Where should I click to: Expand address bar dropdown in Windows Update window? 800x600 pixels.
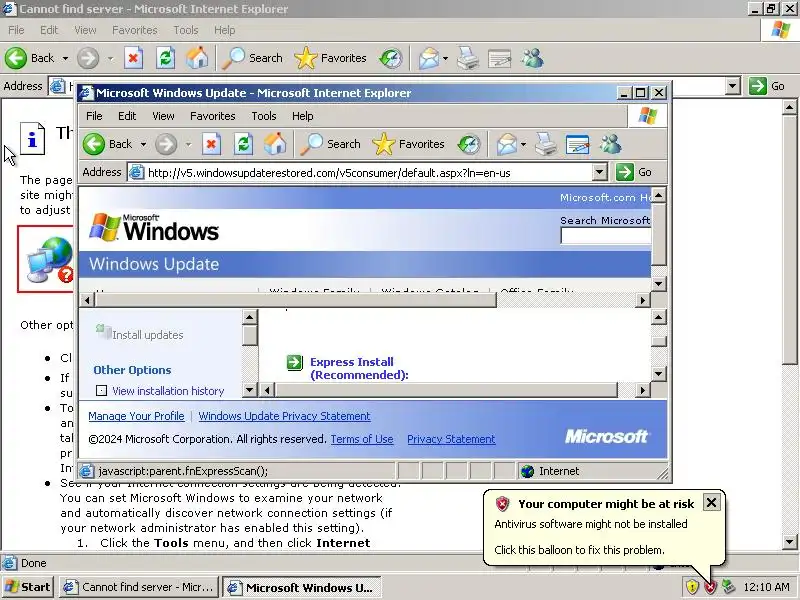(x=599, y=172)
